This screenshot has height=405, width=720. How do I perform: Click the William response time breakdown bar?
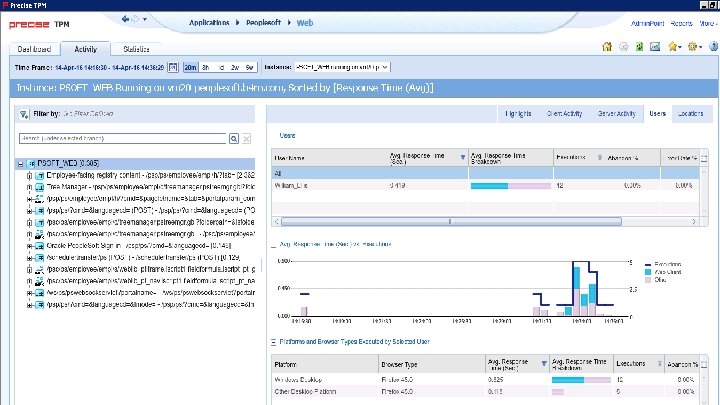coord(511,186)
